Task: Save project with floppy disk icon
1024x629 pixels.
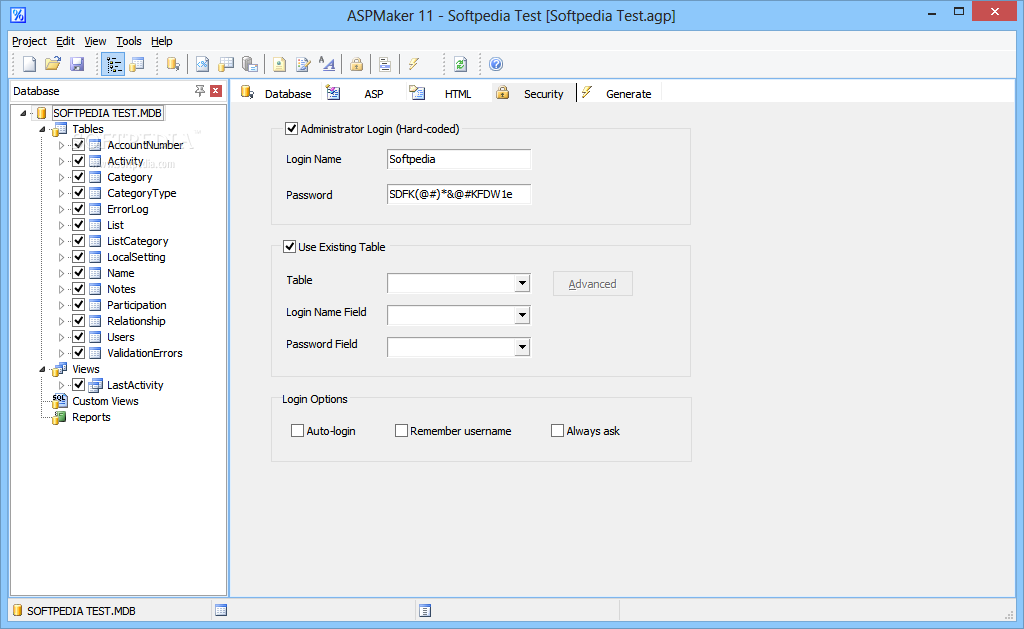Action: tap(77, 64)
